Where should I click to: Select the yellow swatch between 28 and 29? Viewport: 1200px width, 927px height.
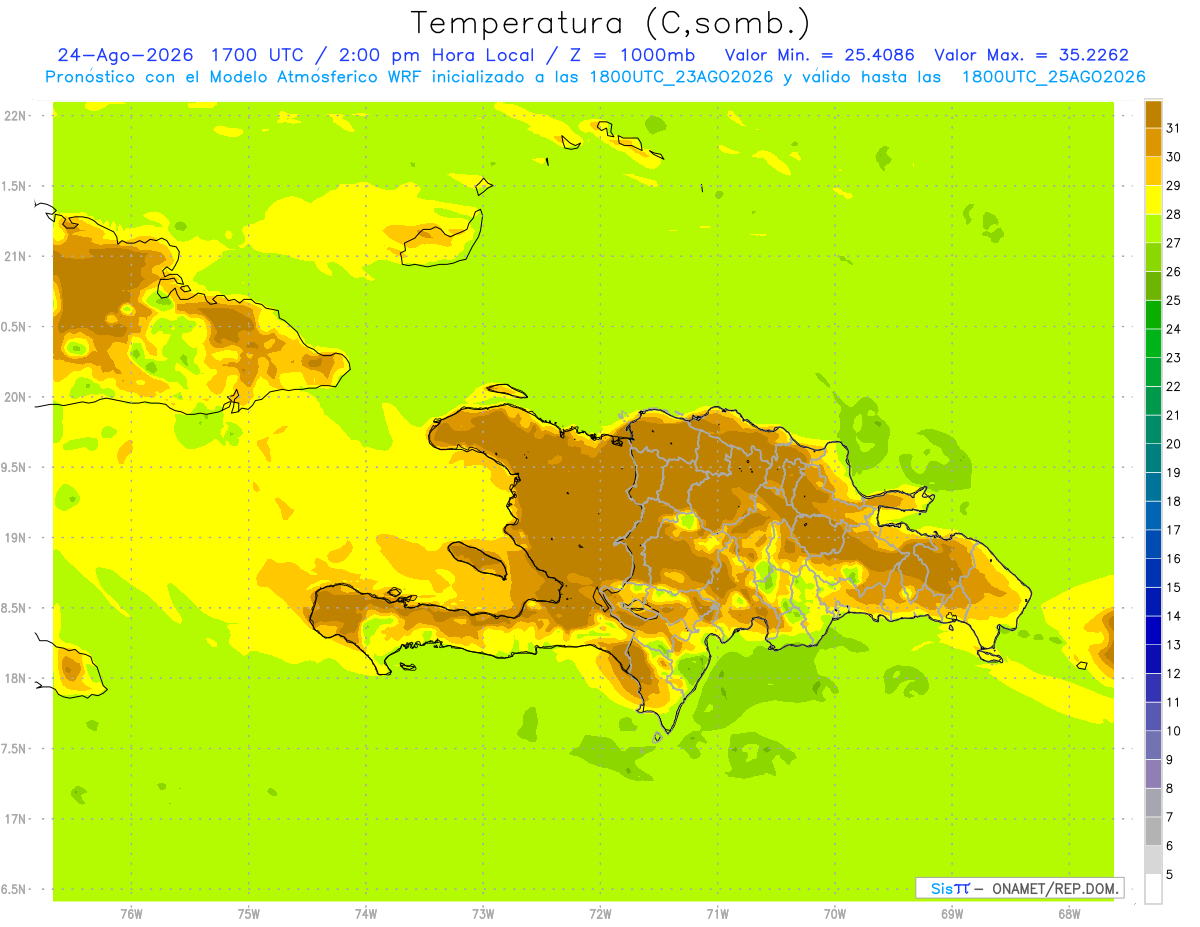(1153, 199)
